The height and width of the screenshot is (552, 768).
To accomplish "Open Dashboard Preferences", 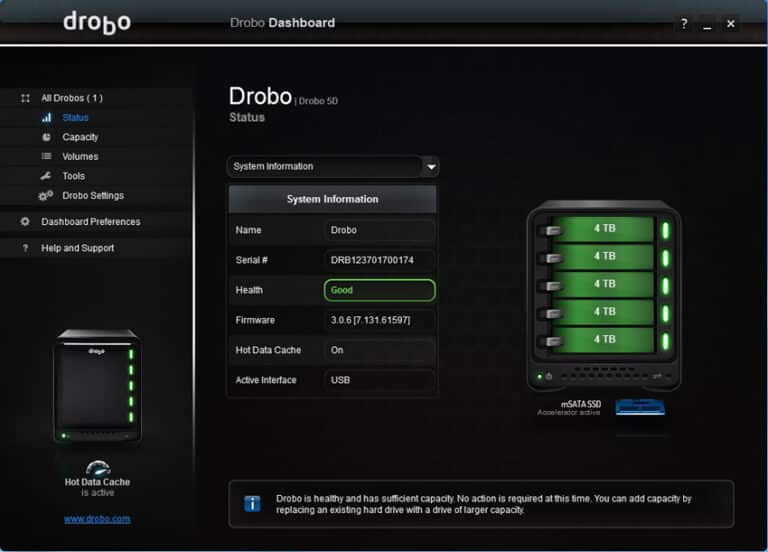I will tap(91, 222).
